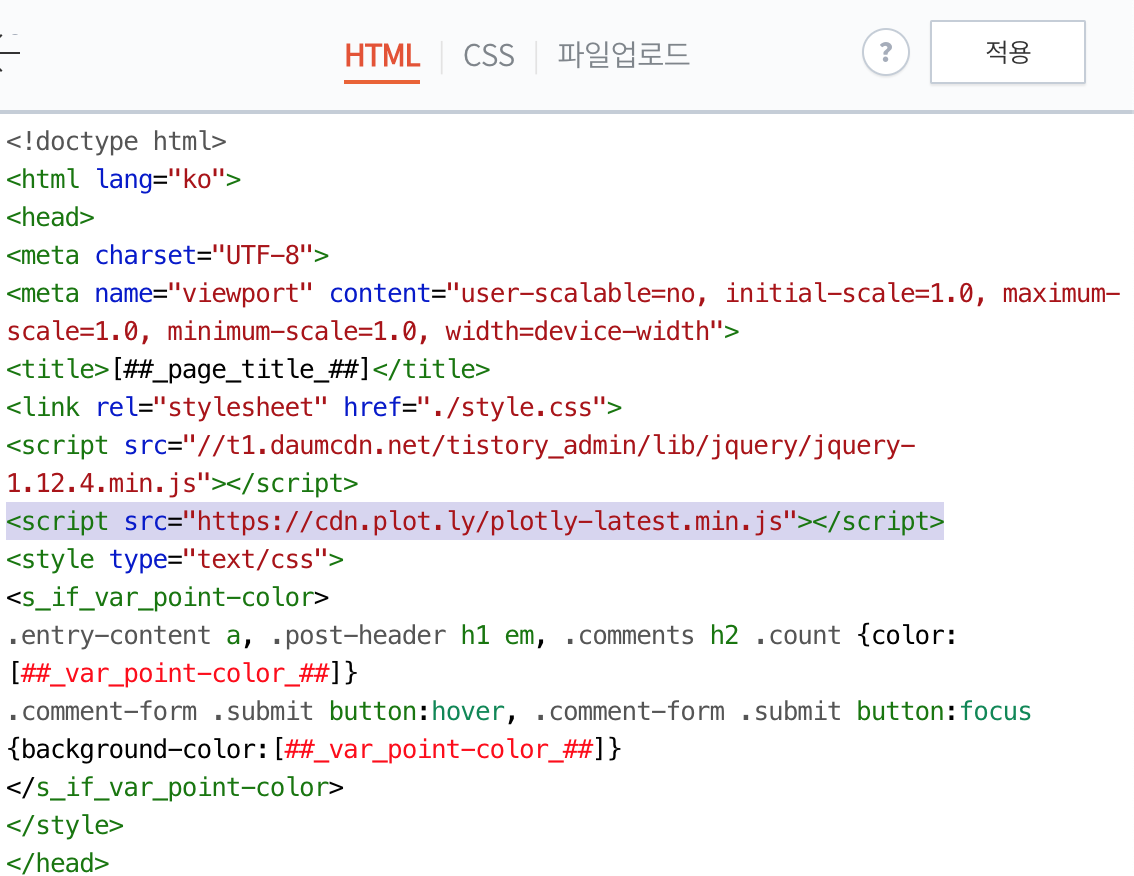
Task: Click the opening <head> tag line
Action: [x=51, y=217]
